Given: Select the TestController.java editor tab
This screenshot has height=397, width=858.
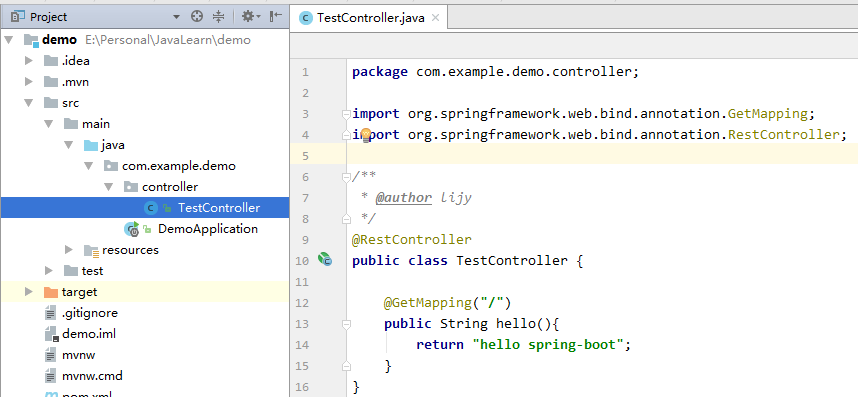Looking at the screenshot, I should tap(369, 17).
